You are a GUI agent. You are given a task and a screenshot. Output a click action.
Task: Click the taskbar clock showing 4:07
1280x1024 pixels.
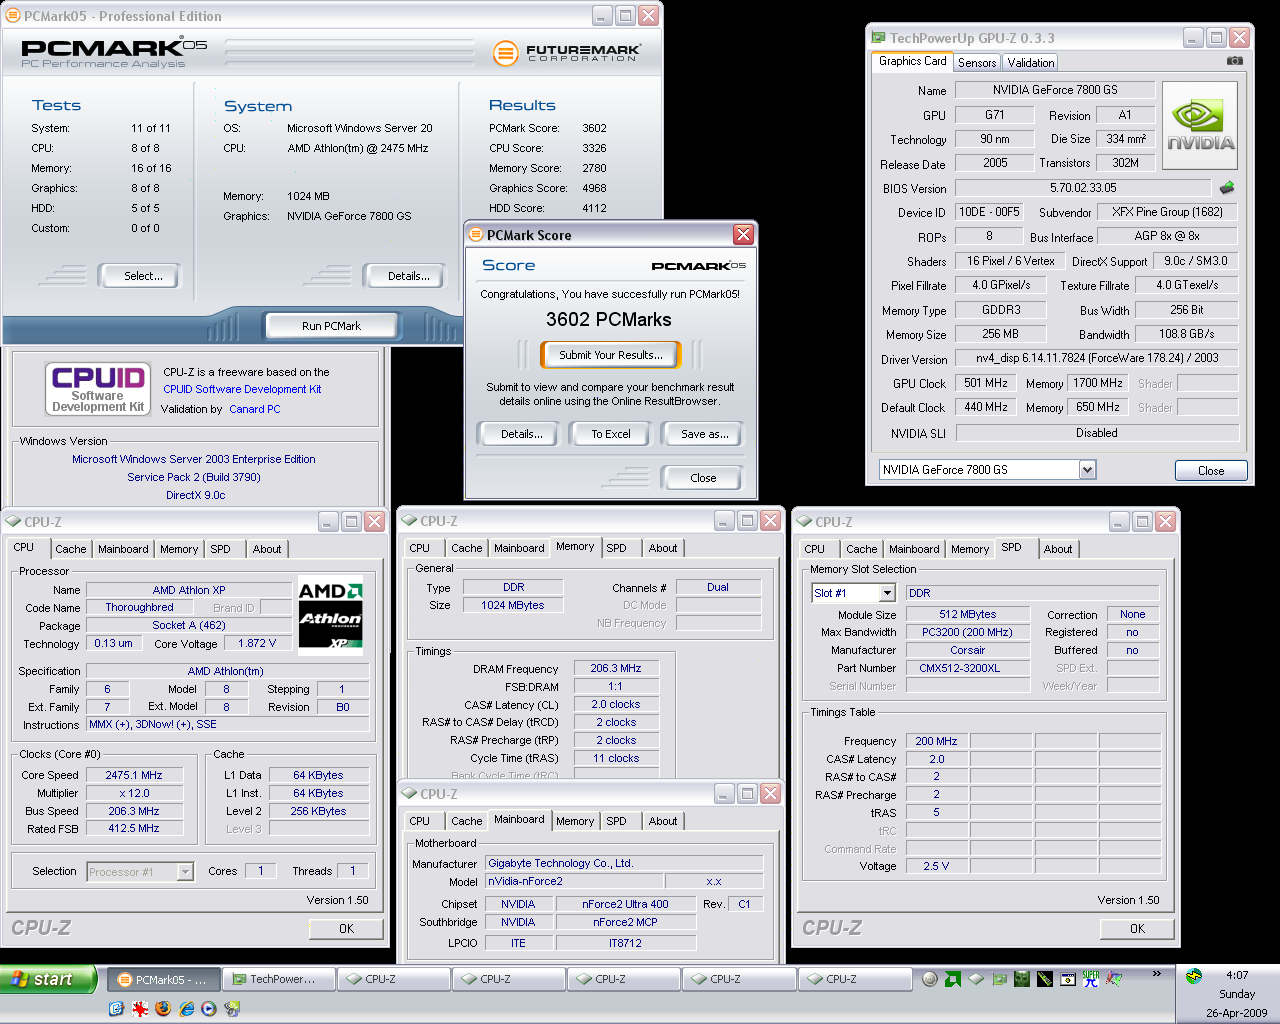click(x=1237, y=975)
